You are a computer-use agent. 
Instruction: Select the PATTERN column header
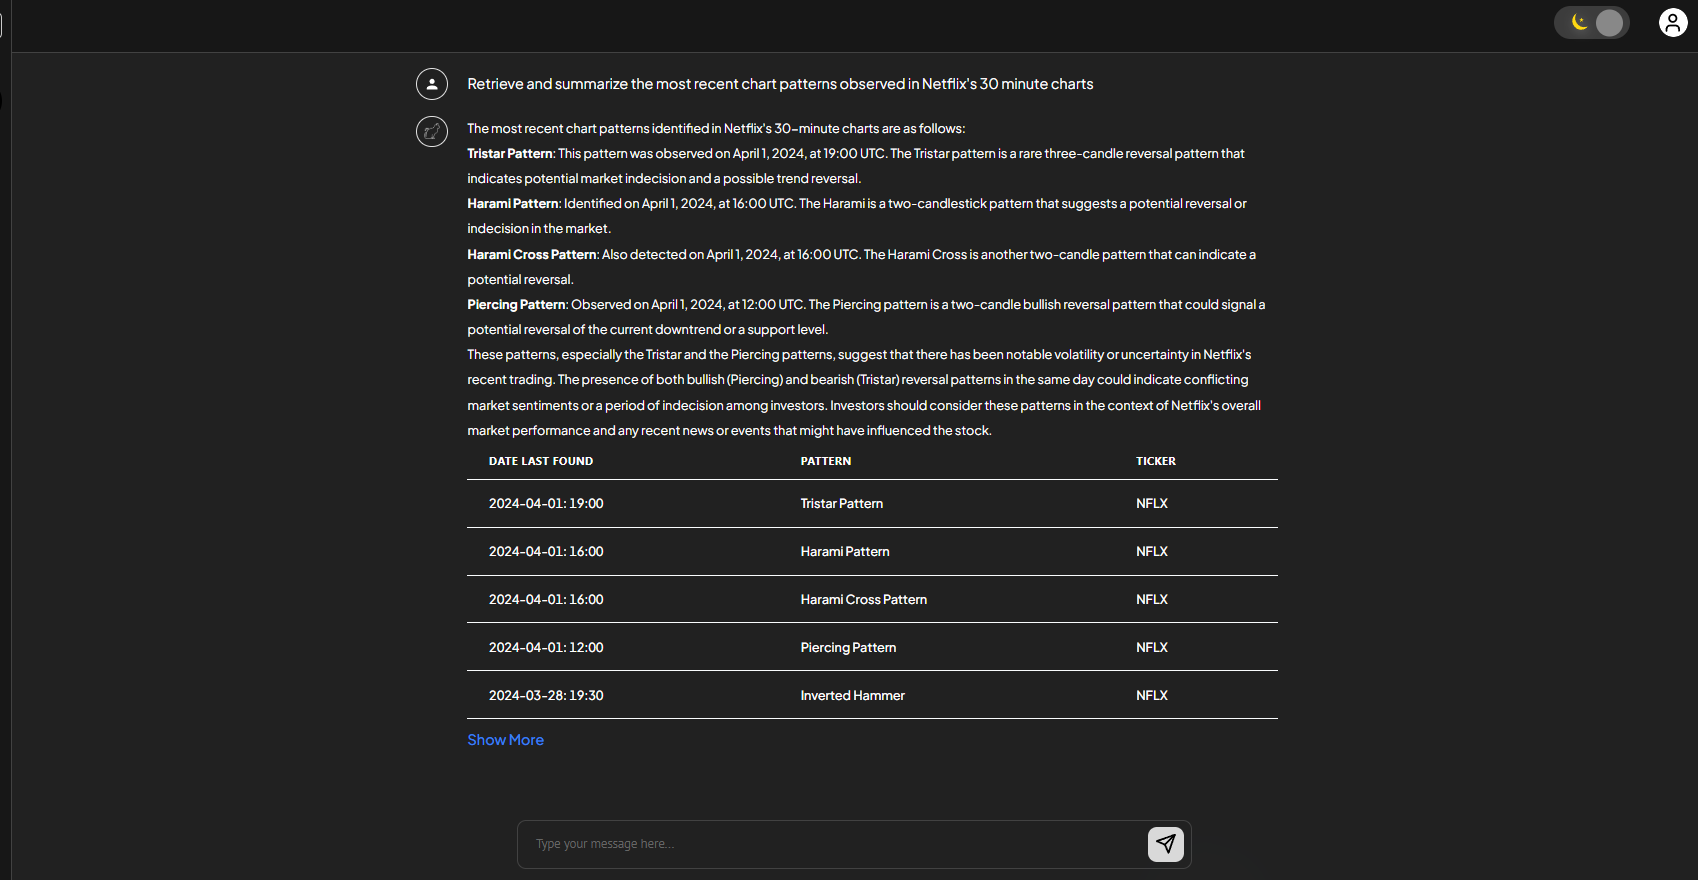826,461
